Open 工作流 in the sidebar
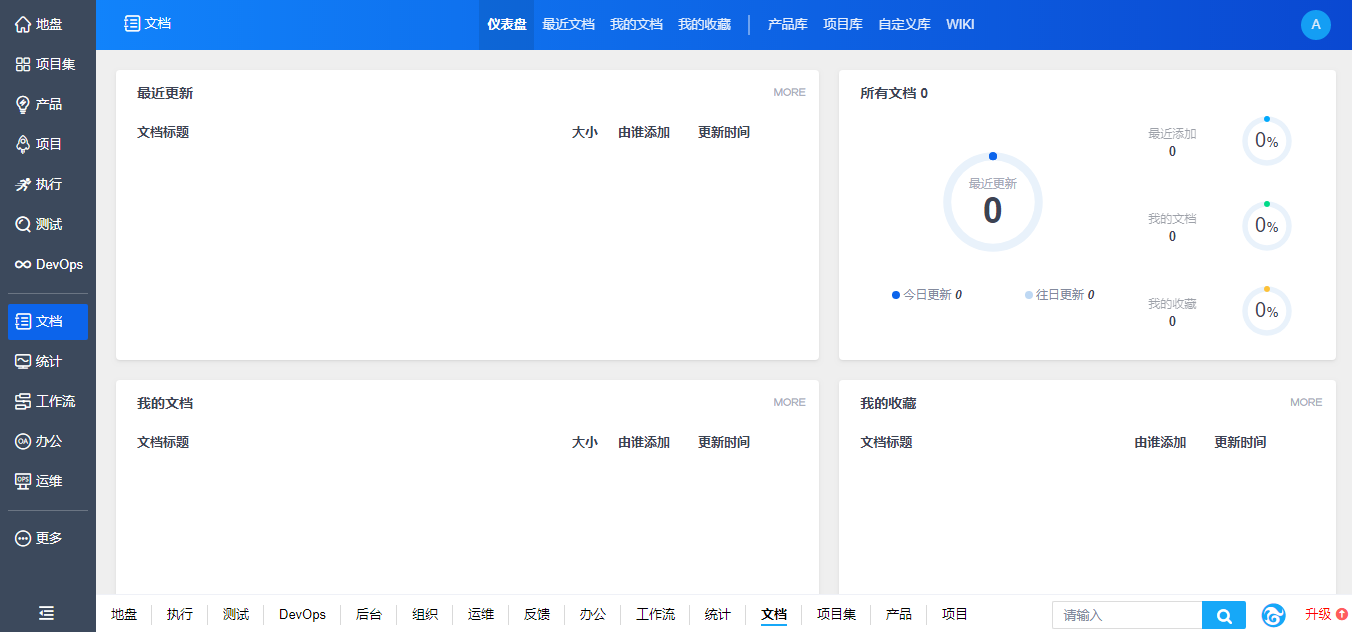Screen dimensions: 1352x632 (x=47, y=401)
